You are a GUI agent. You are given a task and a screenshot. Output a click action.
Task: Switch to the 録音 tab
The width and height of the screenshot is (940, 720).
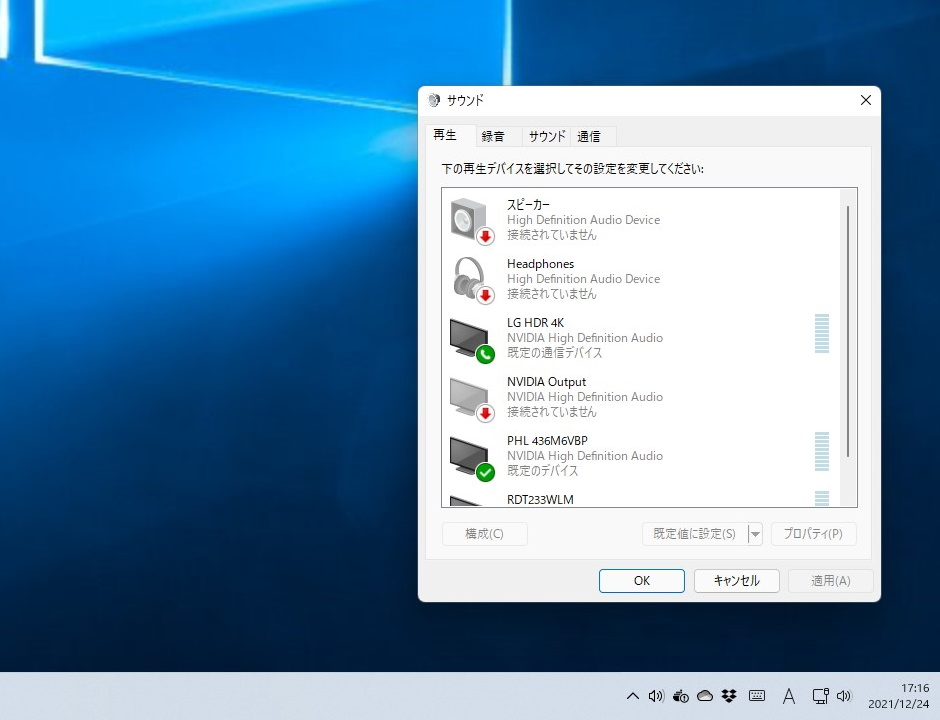point(494,135)
